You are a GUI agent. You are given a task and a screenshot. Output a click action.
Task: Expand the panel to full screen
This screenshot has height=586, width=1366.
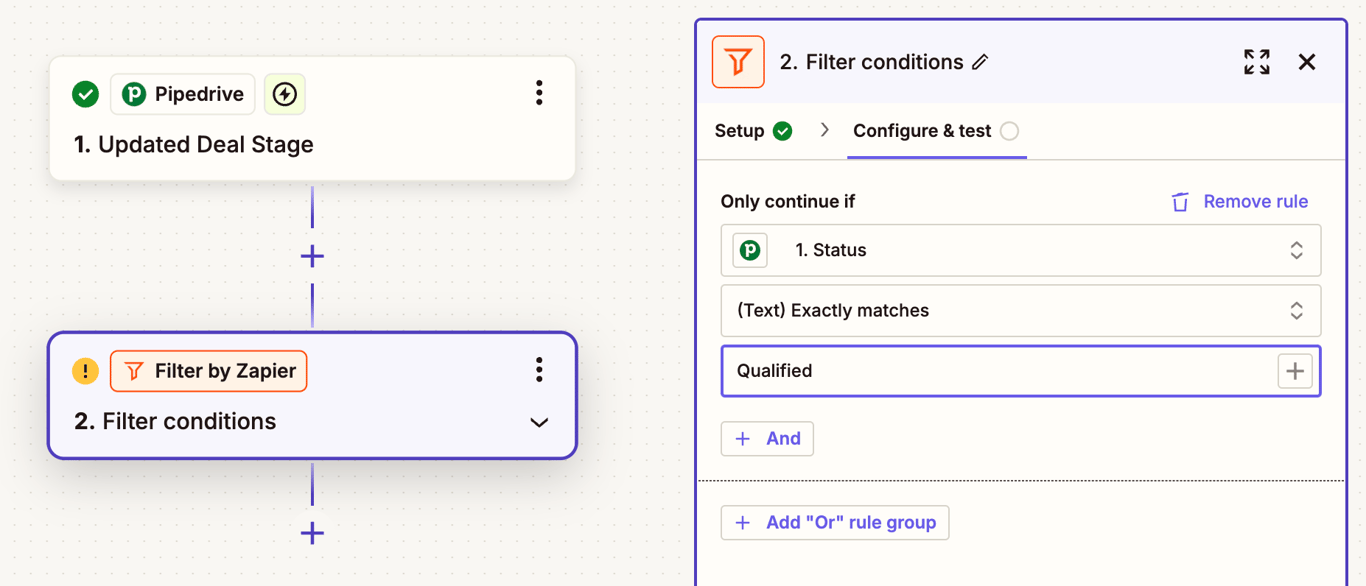click(1257, 62)
